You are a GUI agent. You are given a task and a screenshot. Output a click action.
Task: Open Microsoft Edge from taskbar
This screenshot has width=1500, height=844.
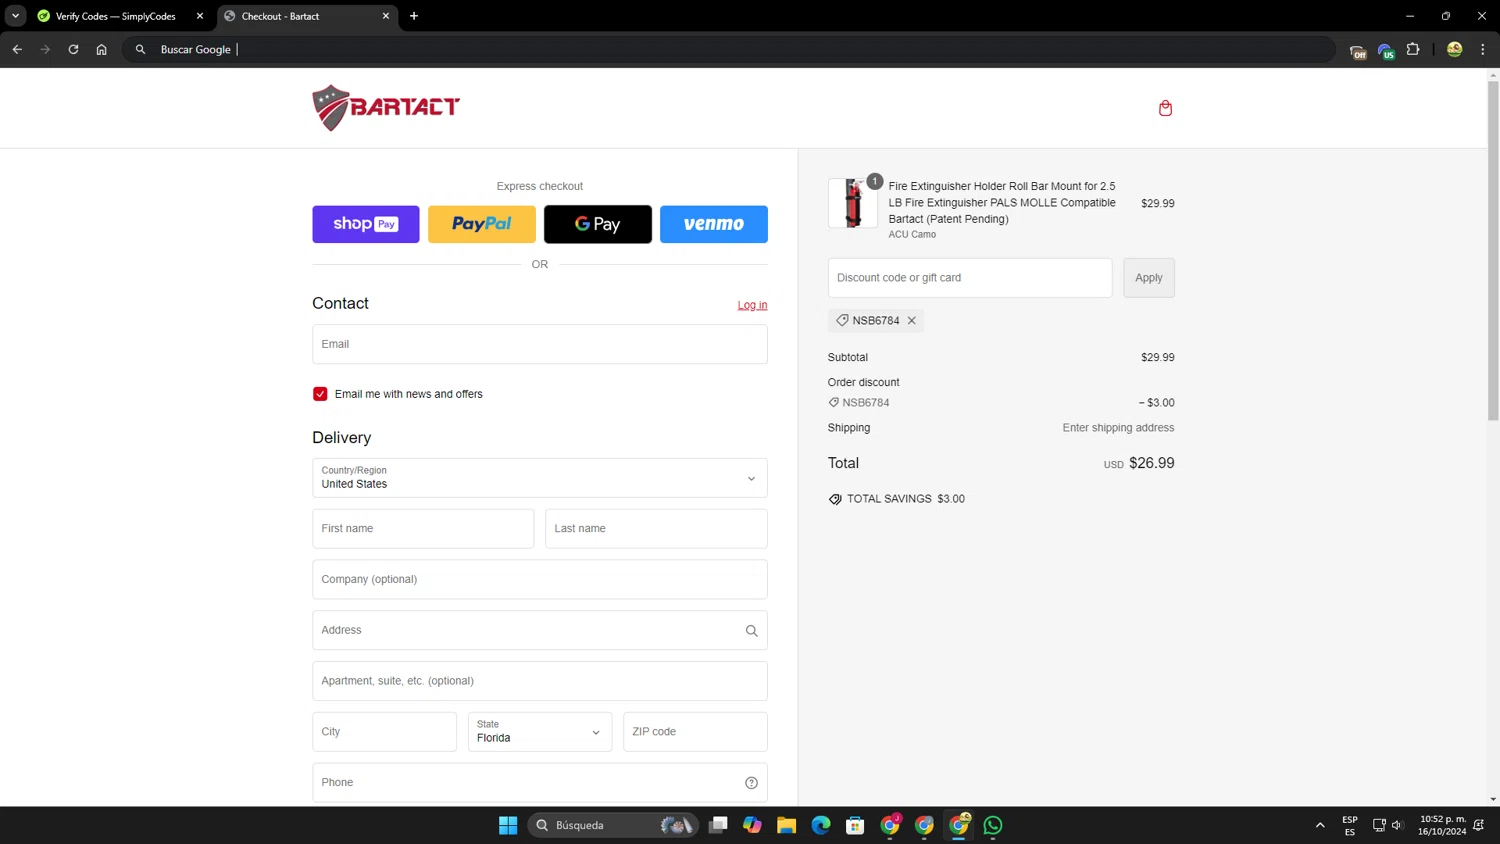821,825
